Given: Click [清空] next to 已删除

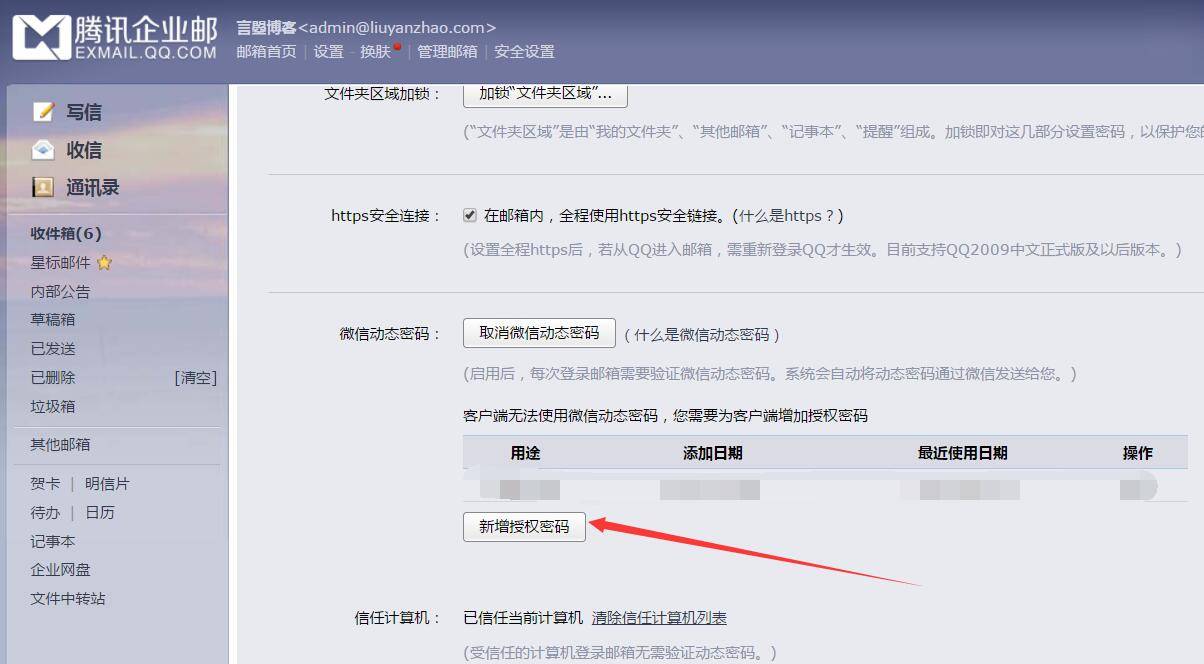Looking at the screenshot, I should pos(195,377).
